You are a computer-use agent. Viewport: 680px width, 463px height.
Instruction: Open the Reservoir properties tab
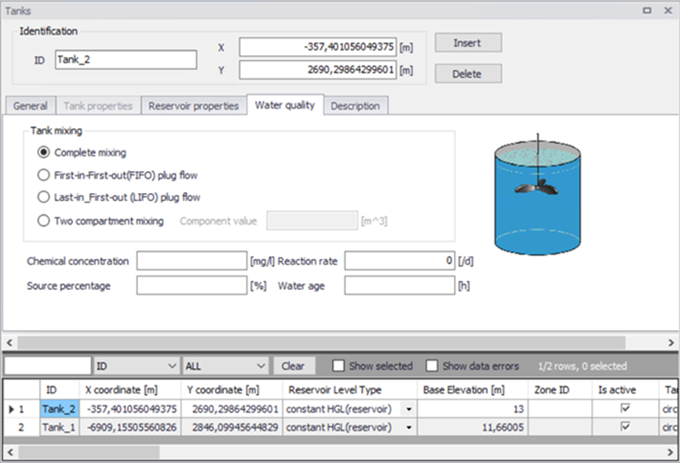click(x=193, y=106)
